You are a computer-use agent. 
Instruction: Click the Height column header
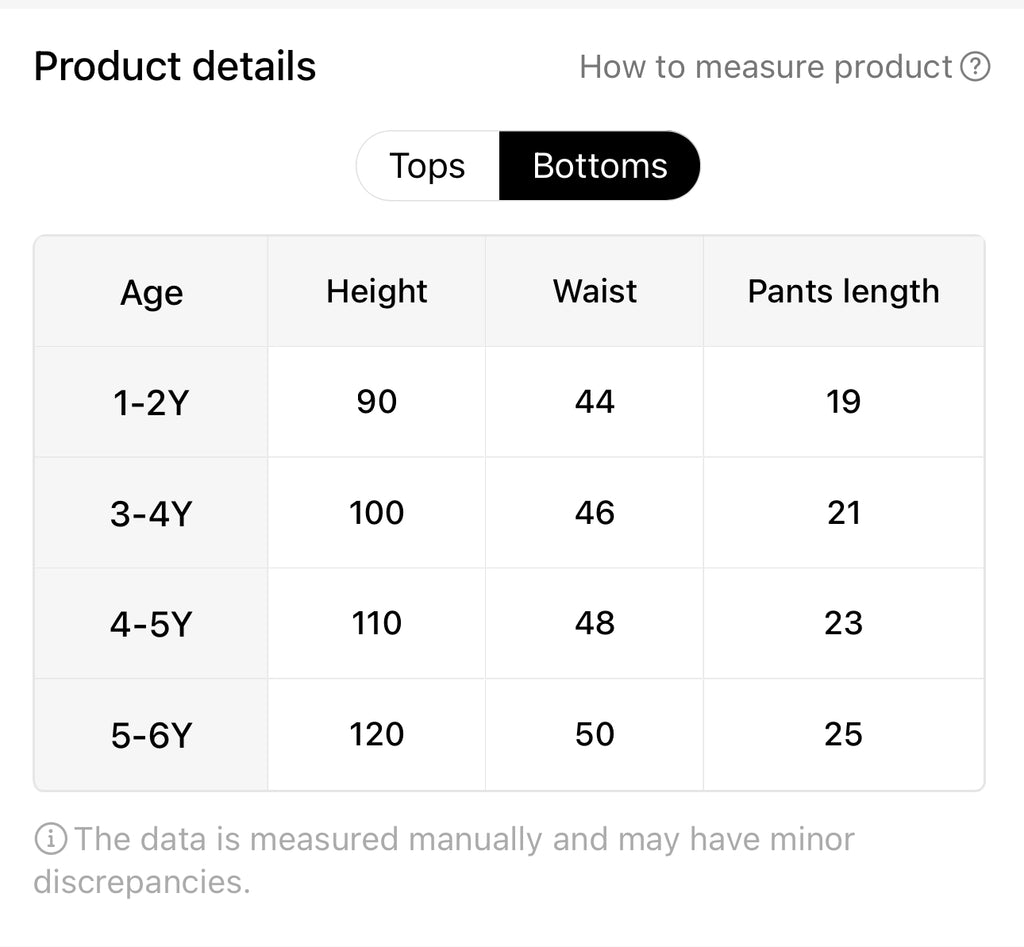[x=376, y=291]
